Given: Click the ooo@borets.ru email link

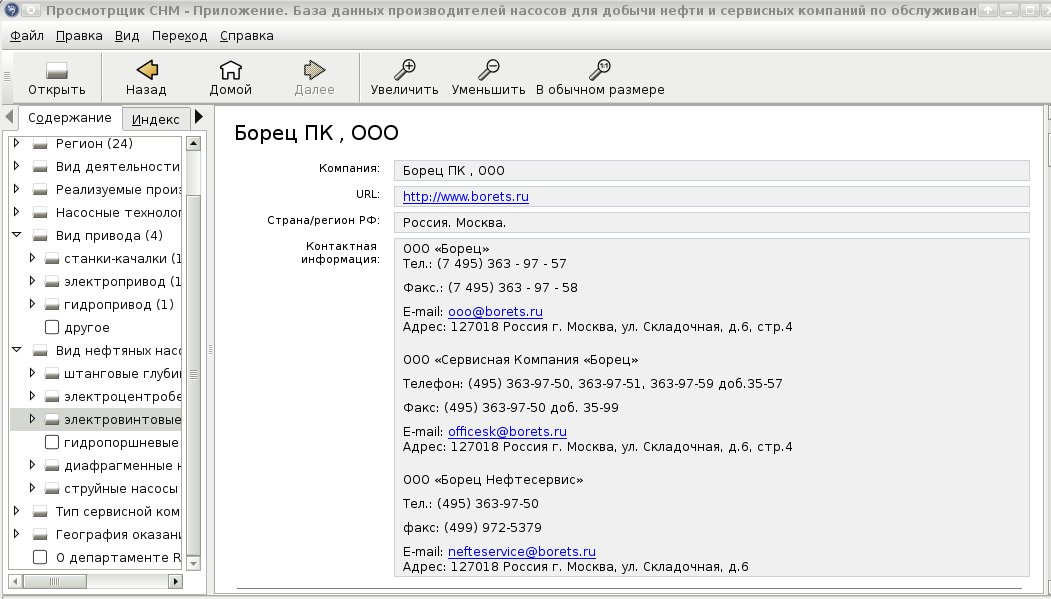Looking at the screenshot, I should pos(495,312).
